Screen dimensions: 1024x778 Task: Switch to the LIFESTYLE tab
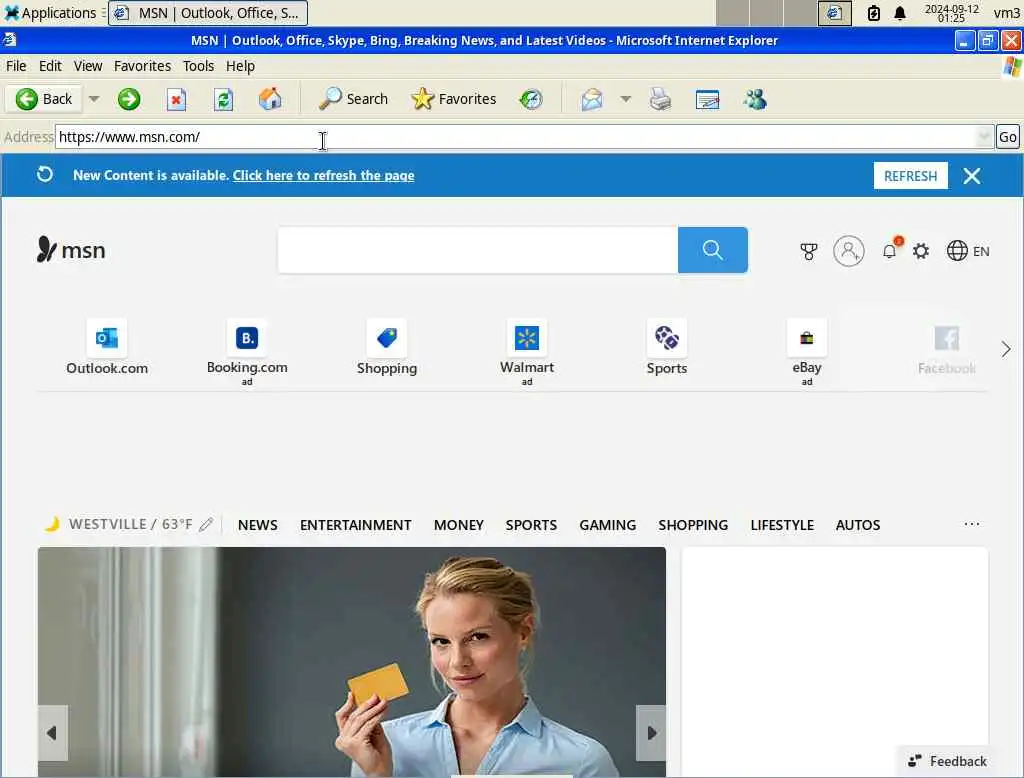782,525
